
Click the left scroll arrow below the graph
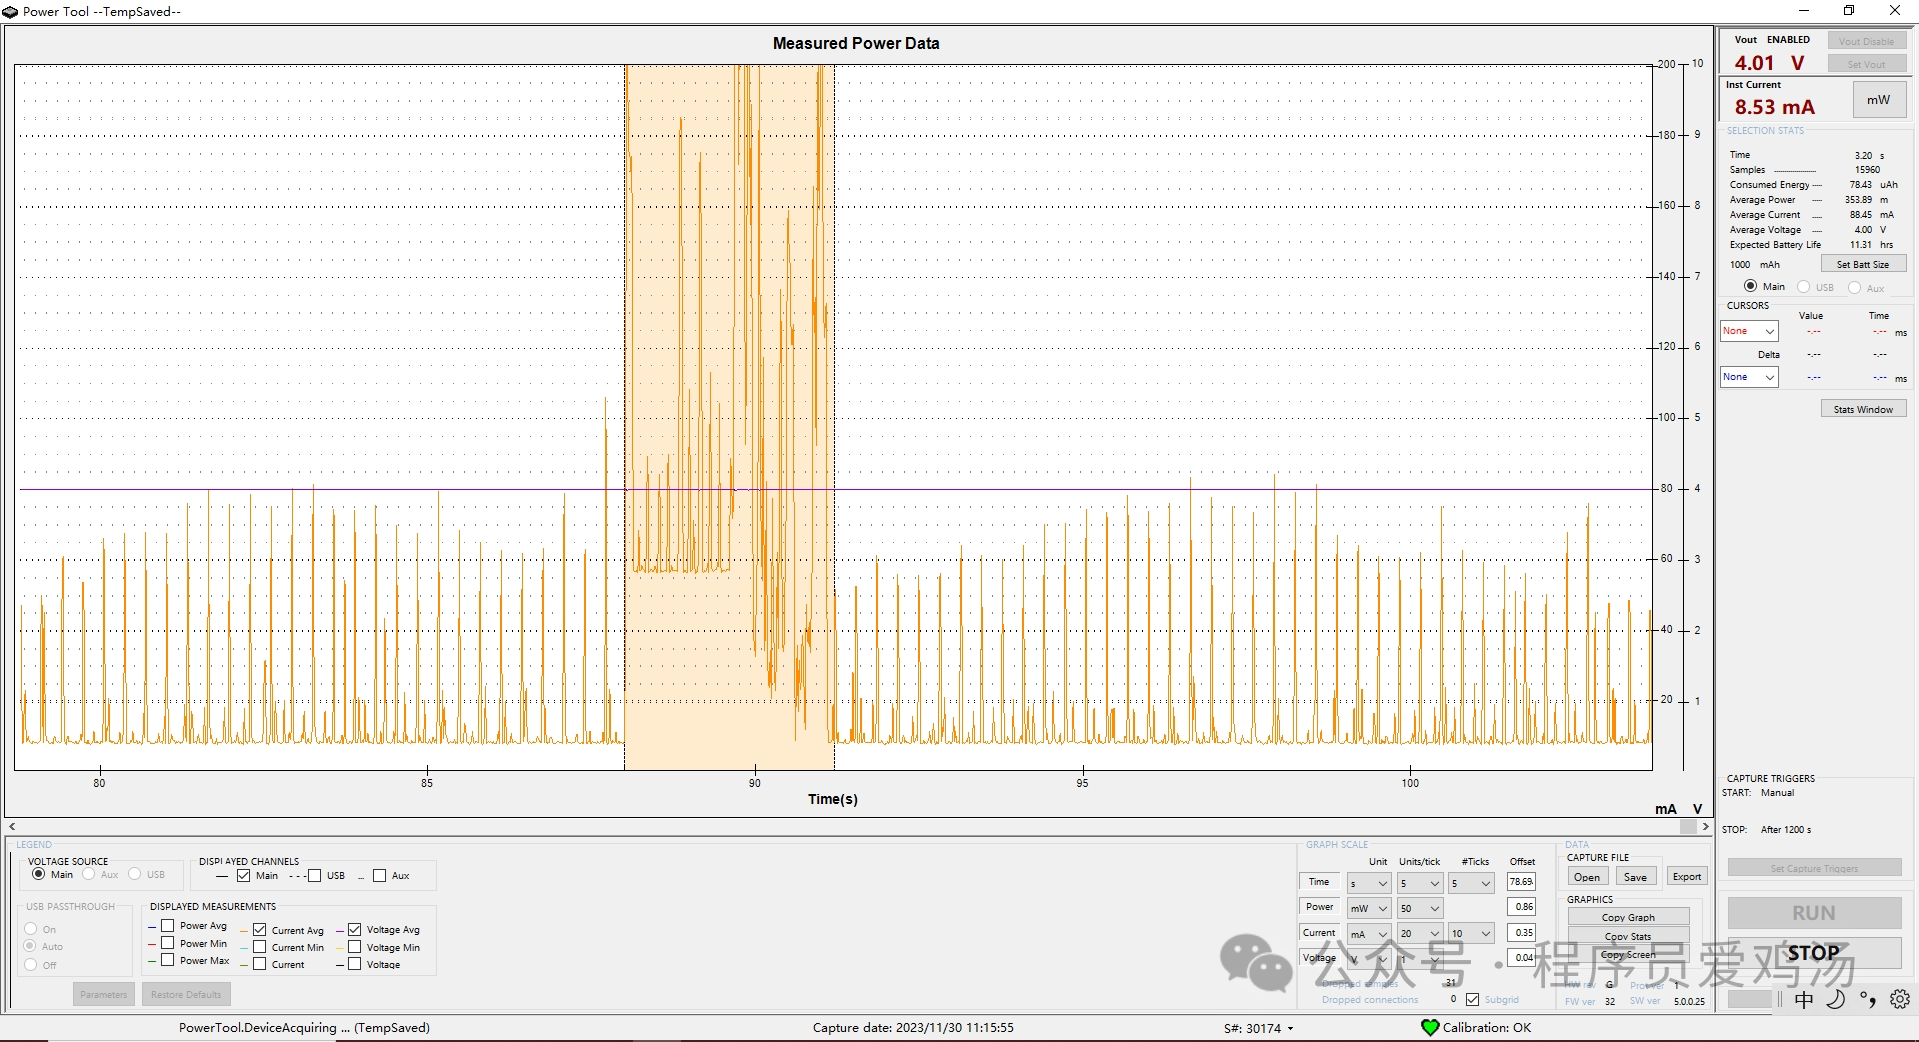(x=12, y=827)
